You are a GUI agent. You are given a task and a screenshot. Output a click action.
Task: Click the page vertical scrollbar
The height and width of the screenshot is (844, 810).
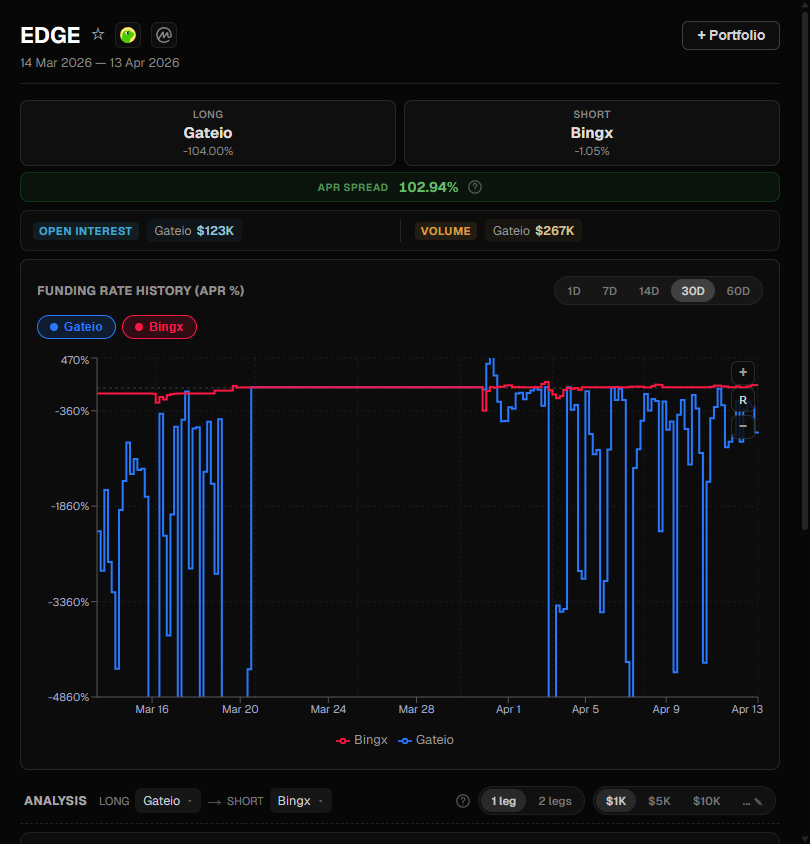pyautogui.click(x=805, y=269)
